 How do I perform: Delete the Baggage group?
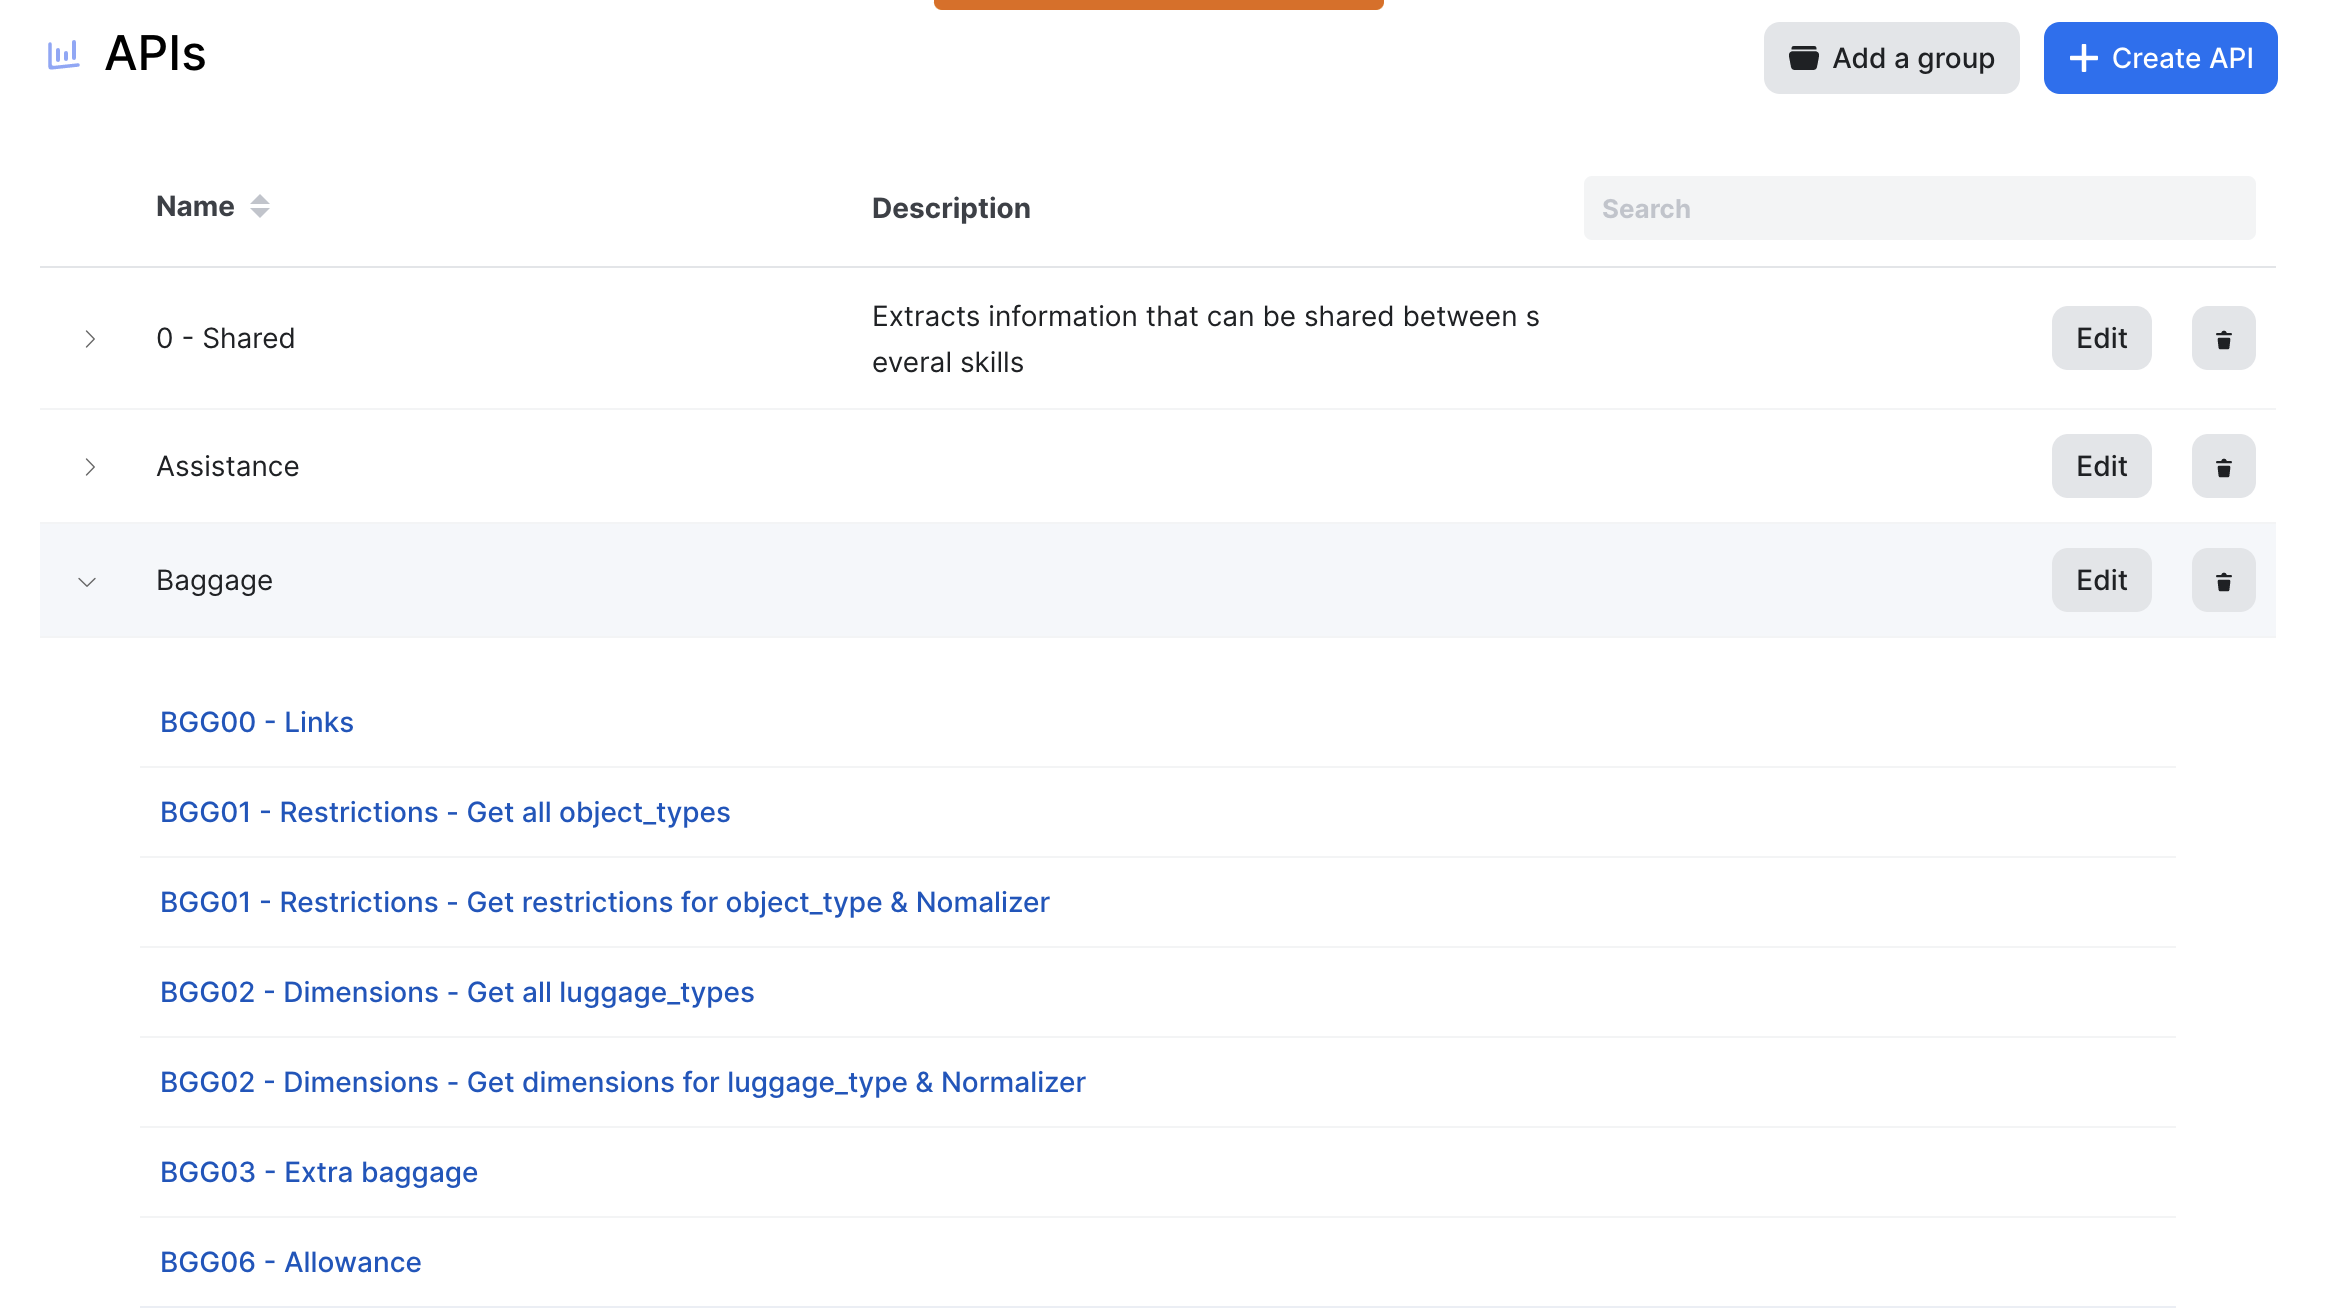tap(2222, 581)
